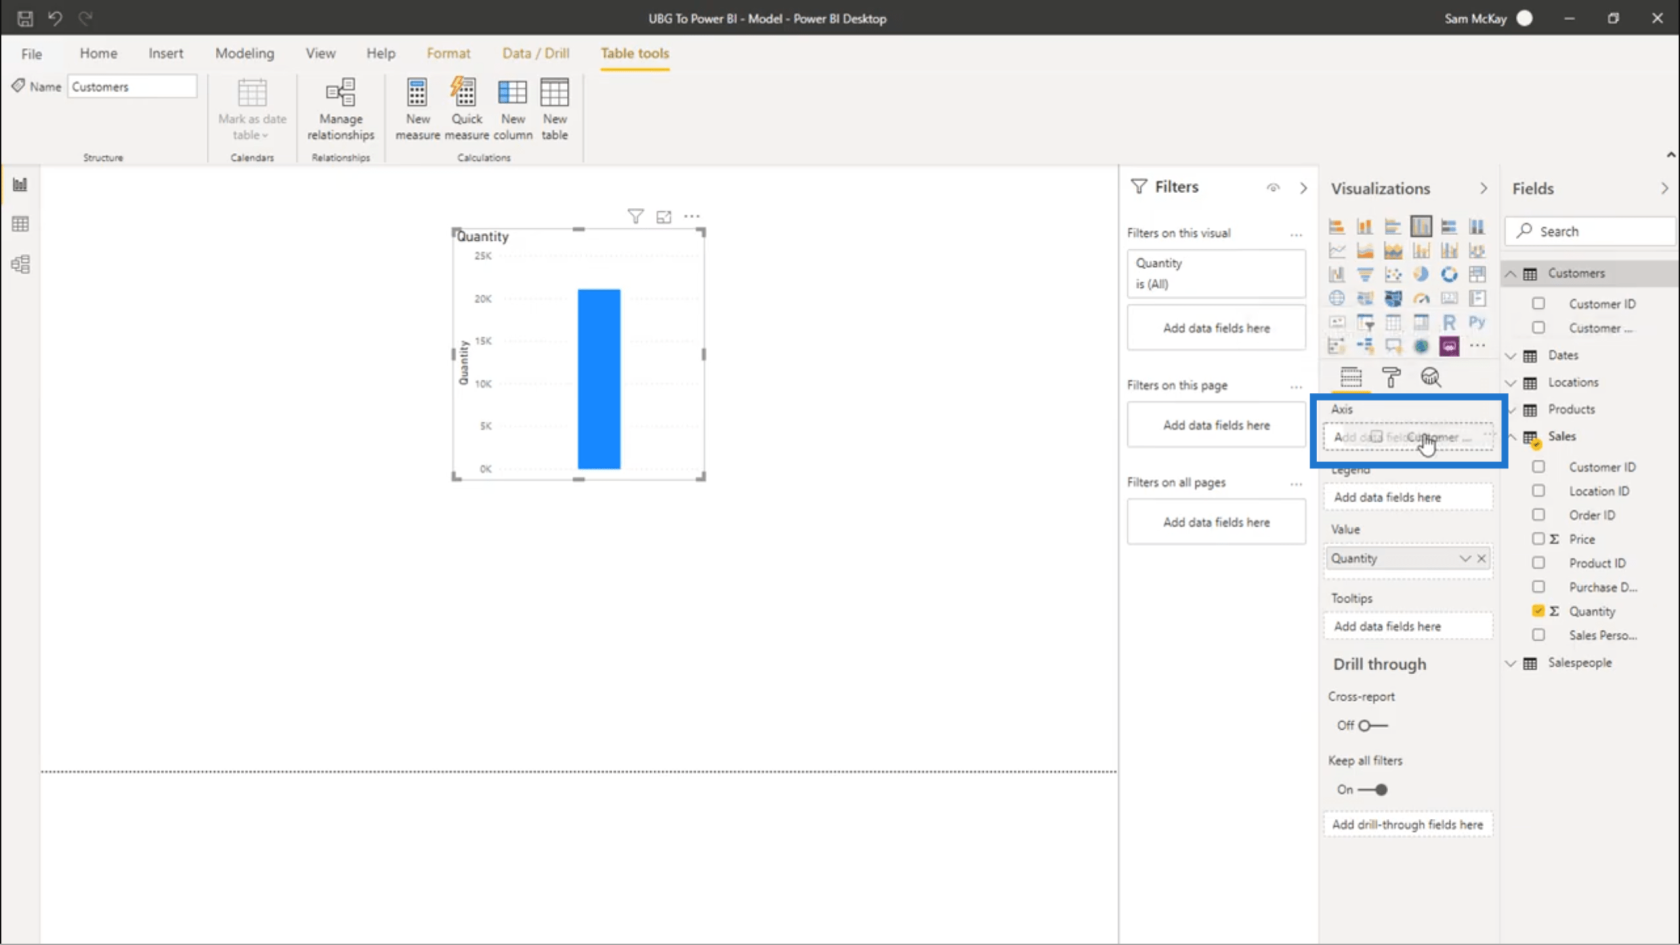Check the Order ID field
The image size is (1680, 945).
pos(1538,515)
